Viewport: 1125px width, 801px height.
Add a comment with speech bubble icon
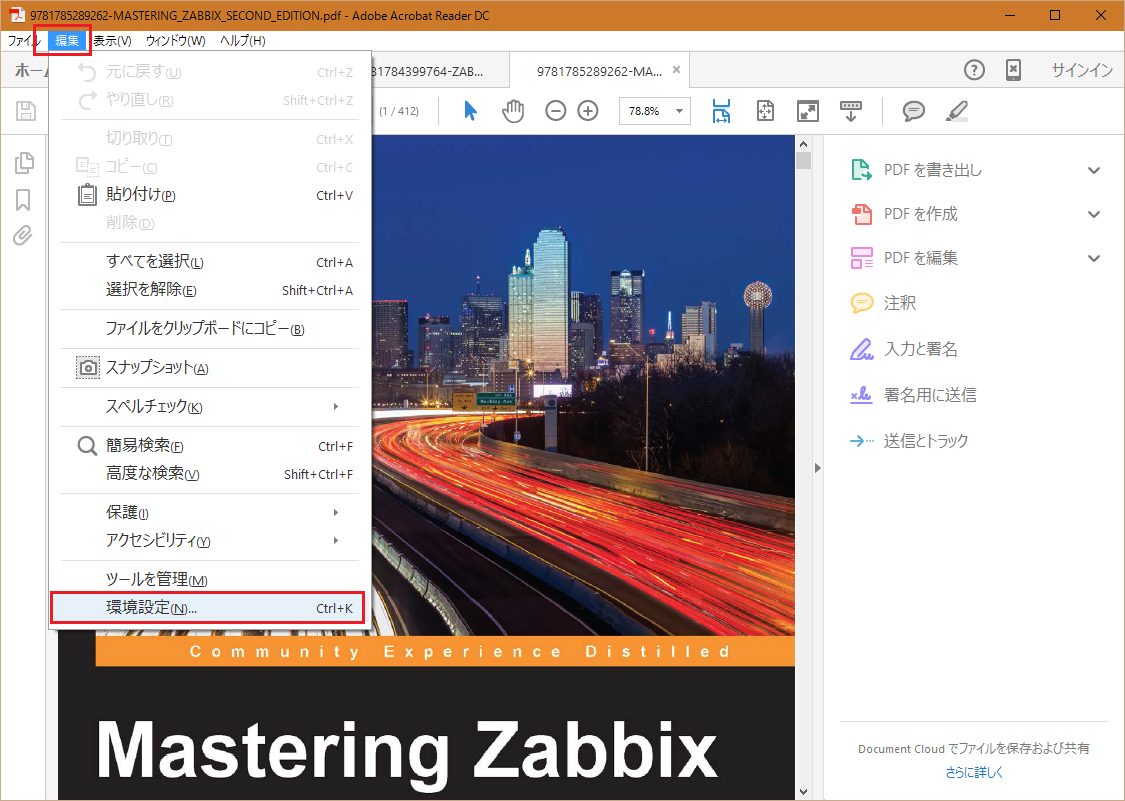point(913,111)
